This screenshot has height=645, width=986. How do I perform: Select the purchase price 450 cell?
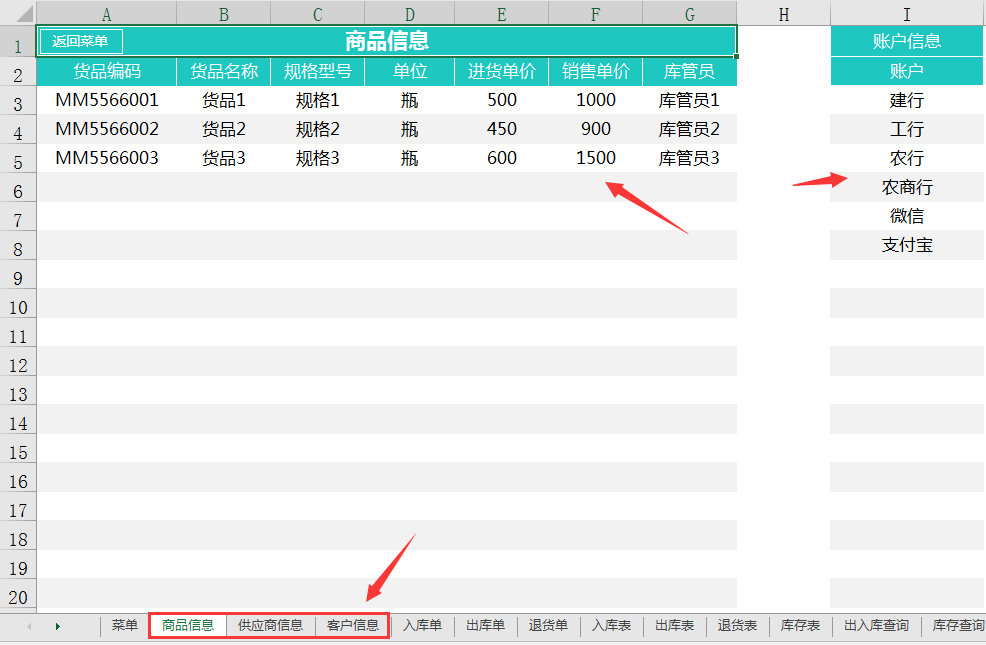point(501,129)
